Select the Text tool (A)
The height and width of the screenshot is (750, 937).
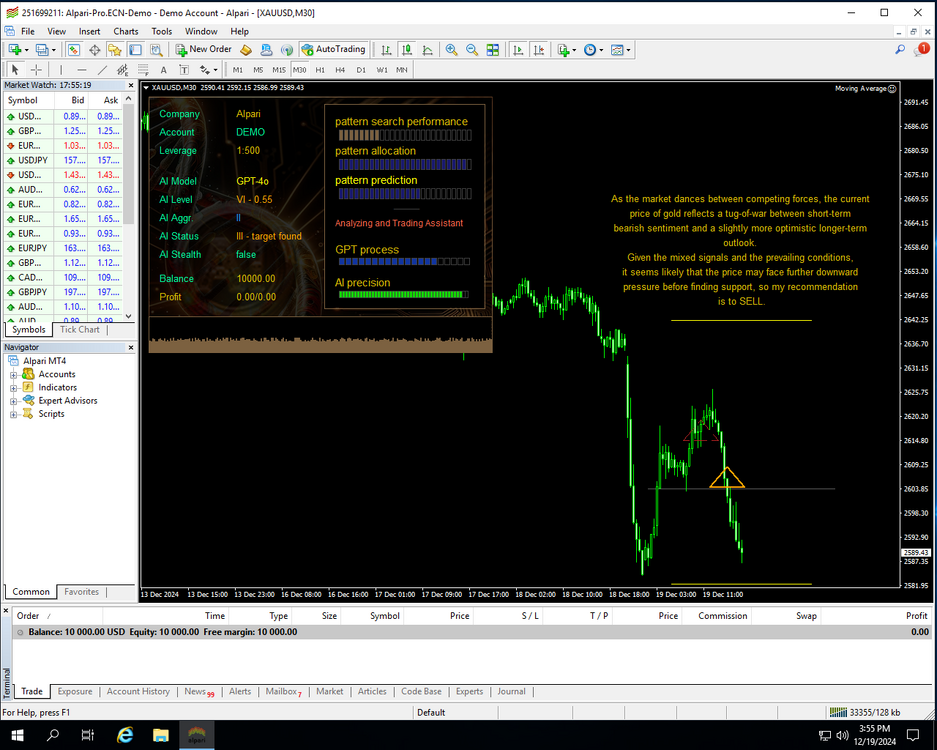coord(164,70)
